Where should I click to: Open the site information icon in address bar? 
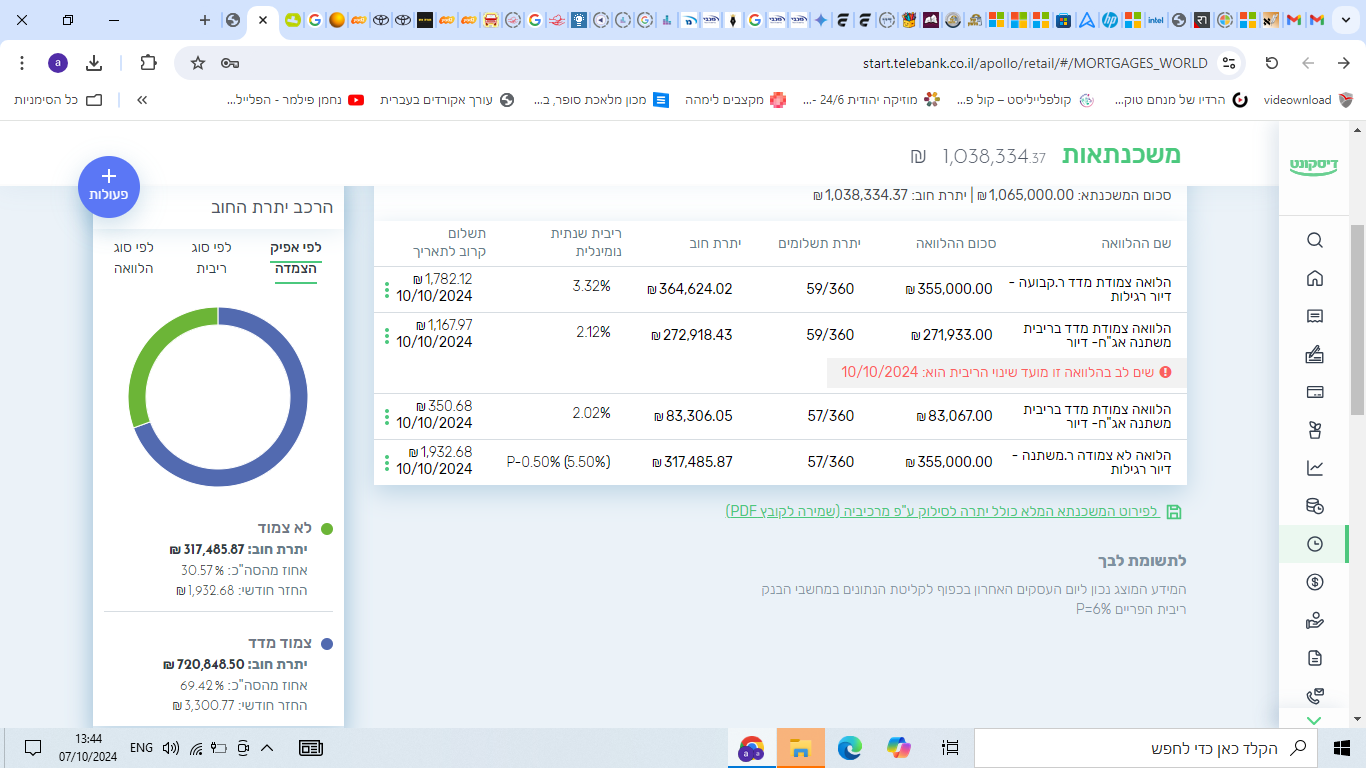pyautogui.click(x=1230, y=63)
